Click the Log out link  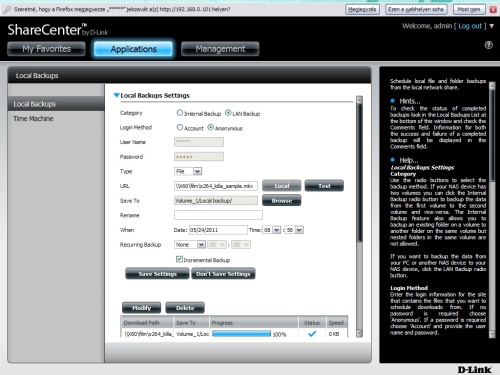[x=470, y=26]
